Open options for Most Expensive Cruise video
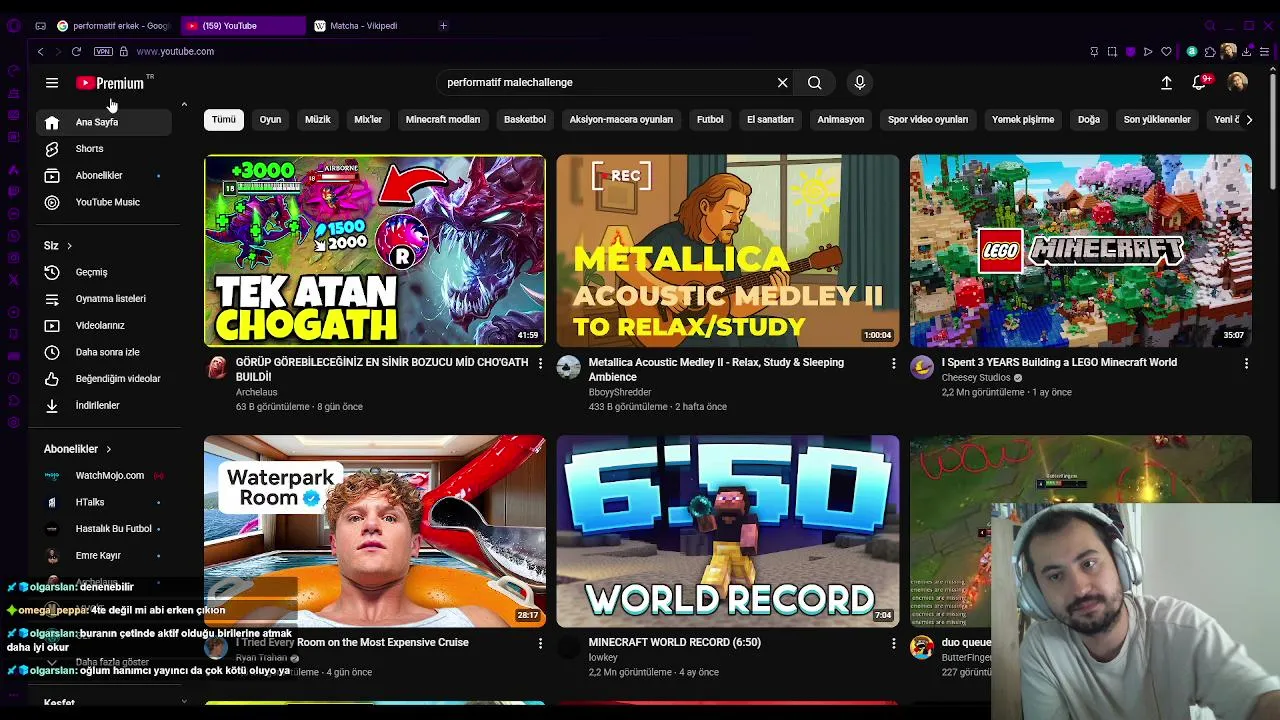The image size is (1280, 720). [x=541, y=644]
